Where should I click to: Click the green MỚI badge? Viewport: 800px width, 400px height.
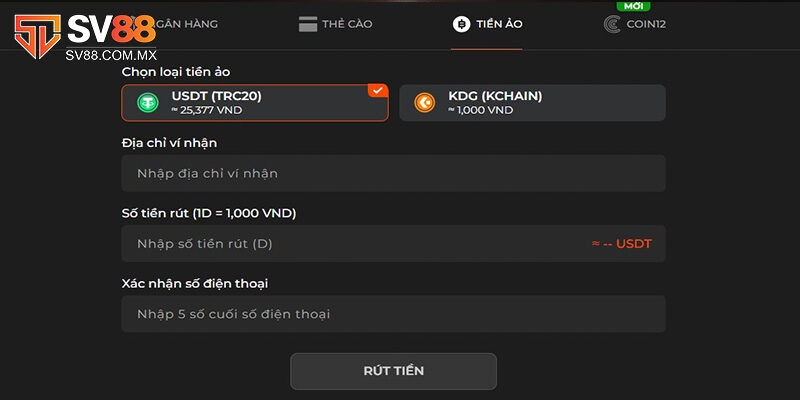click(x=634, y=6)
